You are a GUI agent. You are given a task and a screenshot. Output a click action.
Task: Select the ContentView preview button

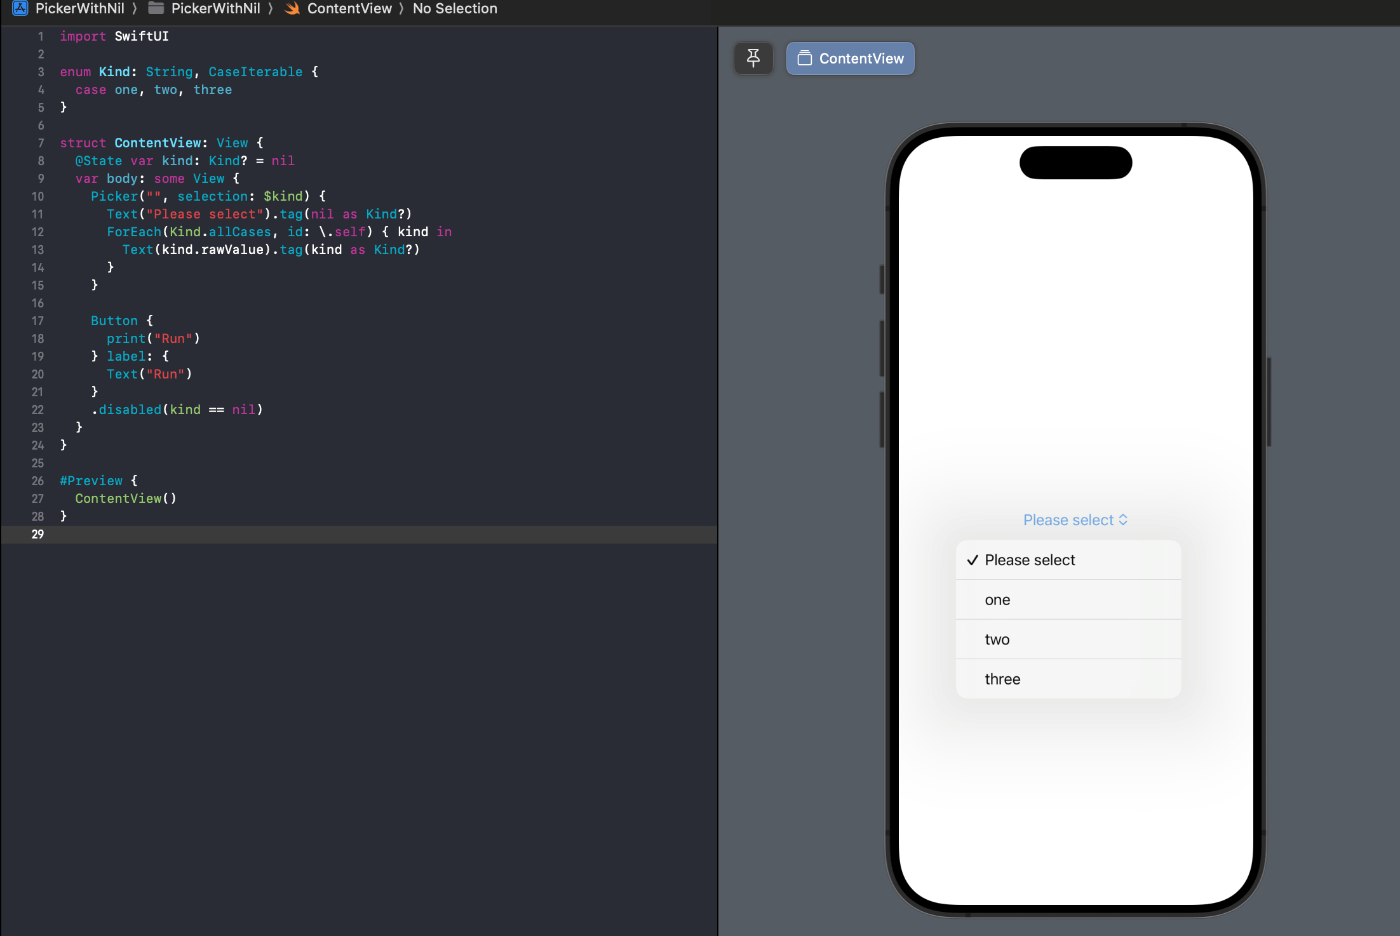pyautogui.click(x=850, y=58)
